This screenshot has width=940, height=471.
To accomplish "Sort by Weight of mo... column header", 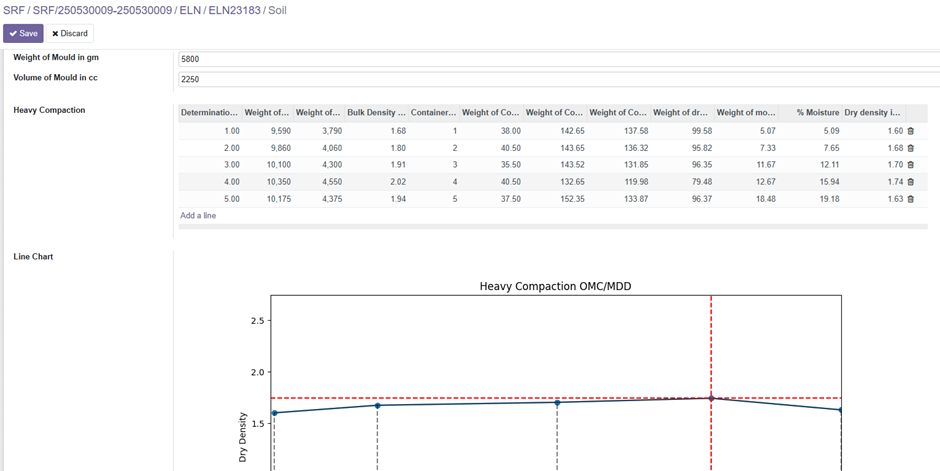I will click(746, 113).
